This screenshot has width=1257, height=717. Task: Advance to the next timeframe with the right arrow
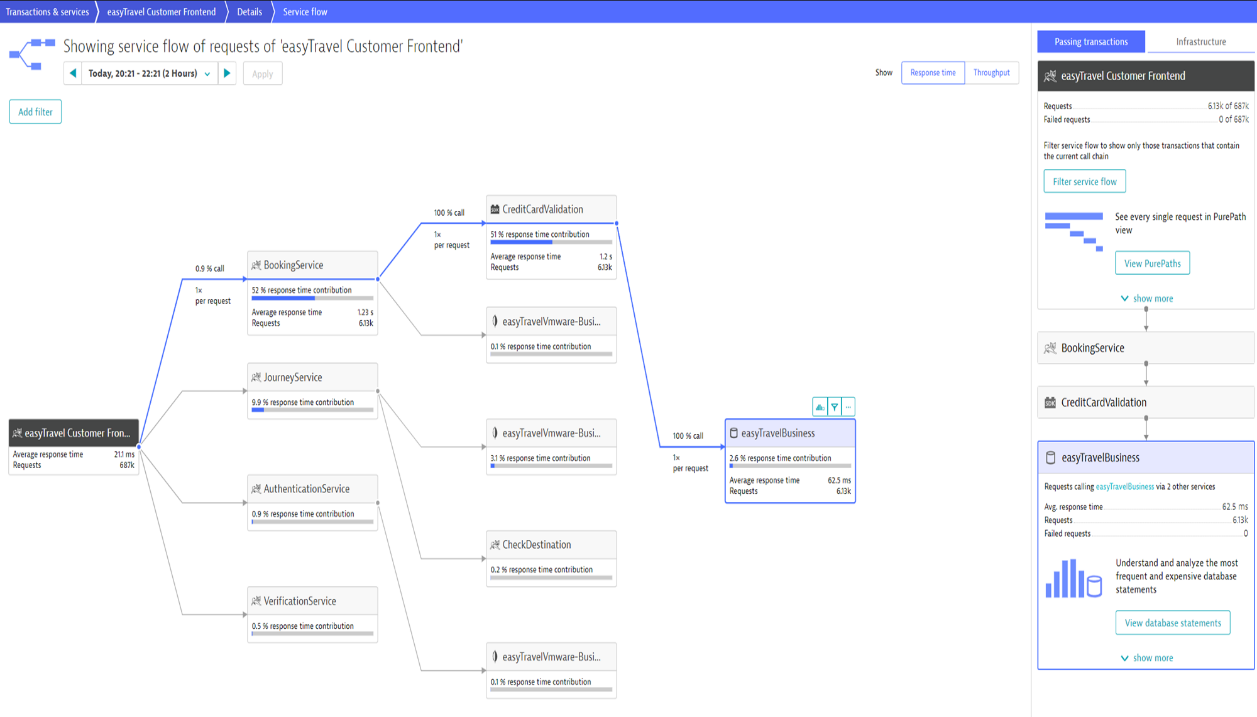tap(227, 73)
